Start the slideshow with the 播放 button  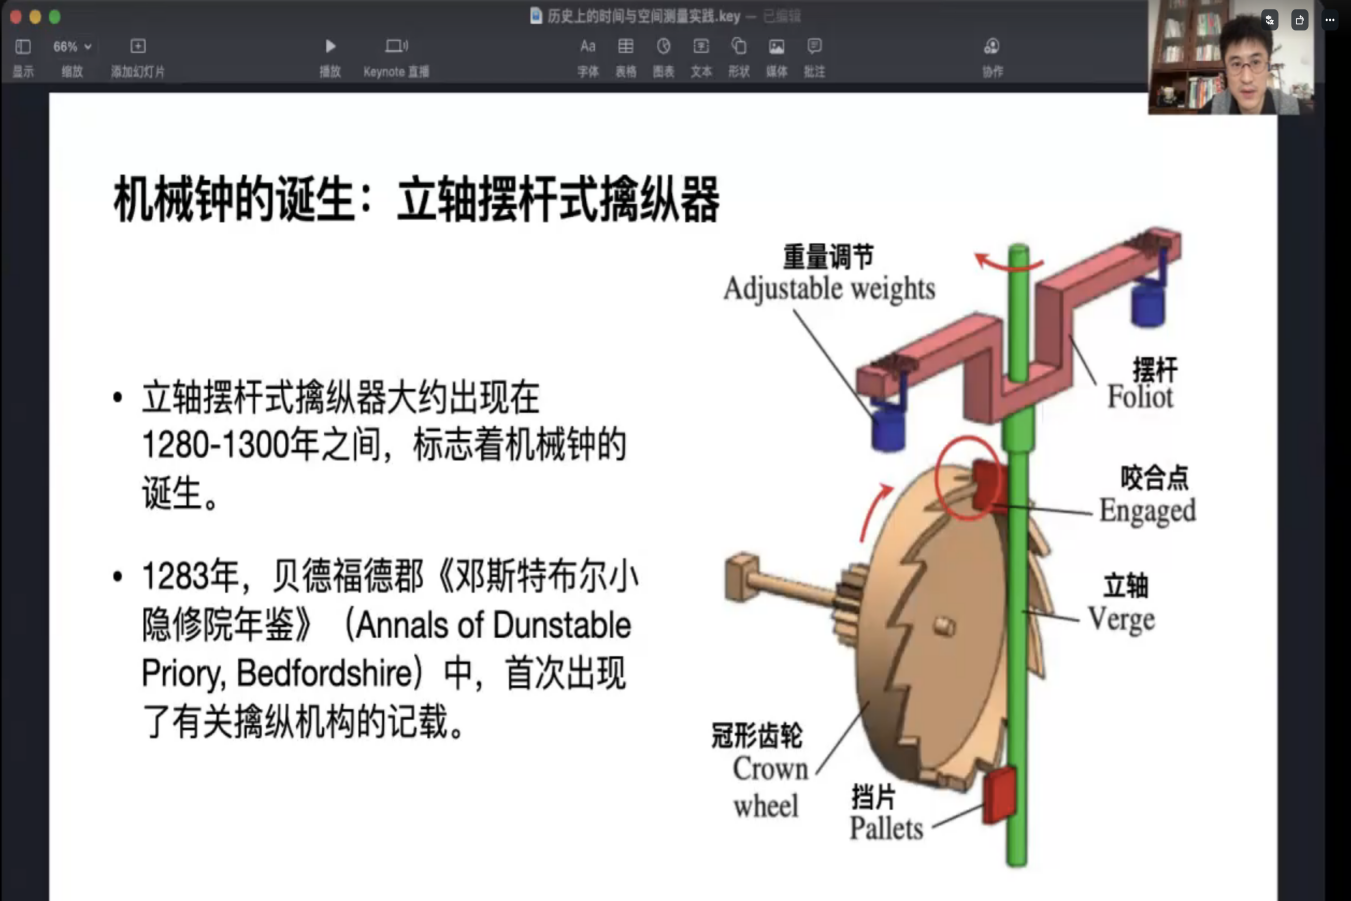[x=330, y=46]
